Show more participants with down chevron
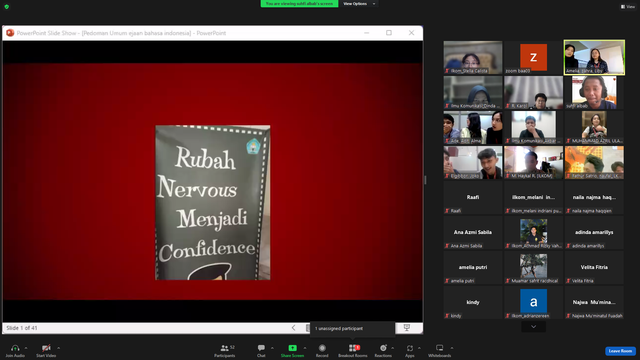Image resolution: width=640 pixels, height=360 pixels. click(533, 327)
